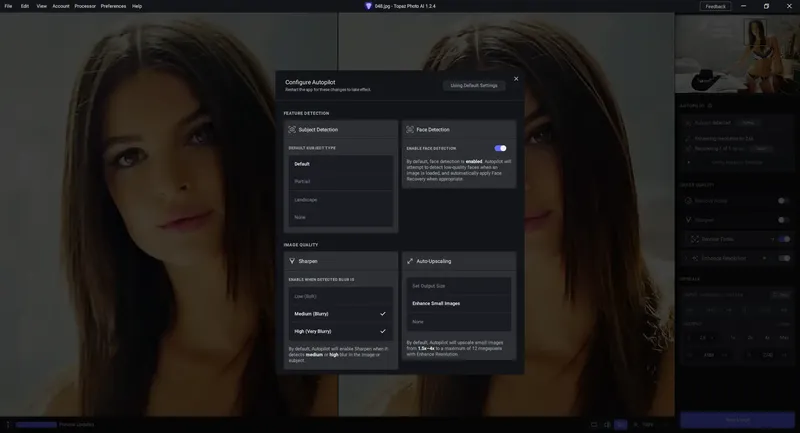Image resolution: width=800 pixels, height=433 pixels.
Task: Click the Auto-Upscaling arrows icon
Action: pyautogui.click(x=410, y=261)
